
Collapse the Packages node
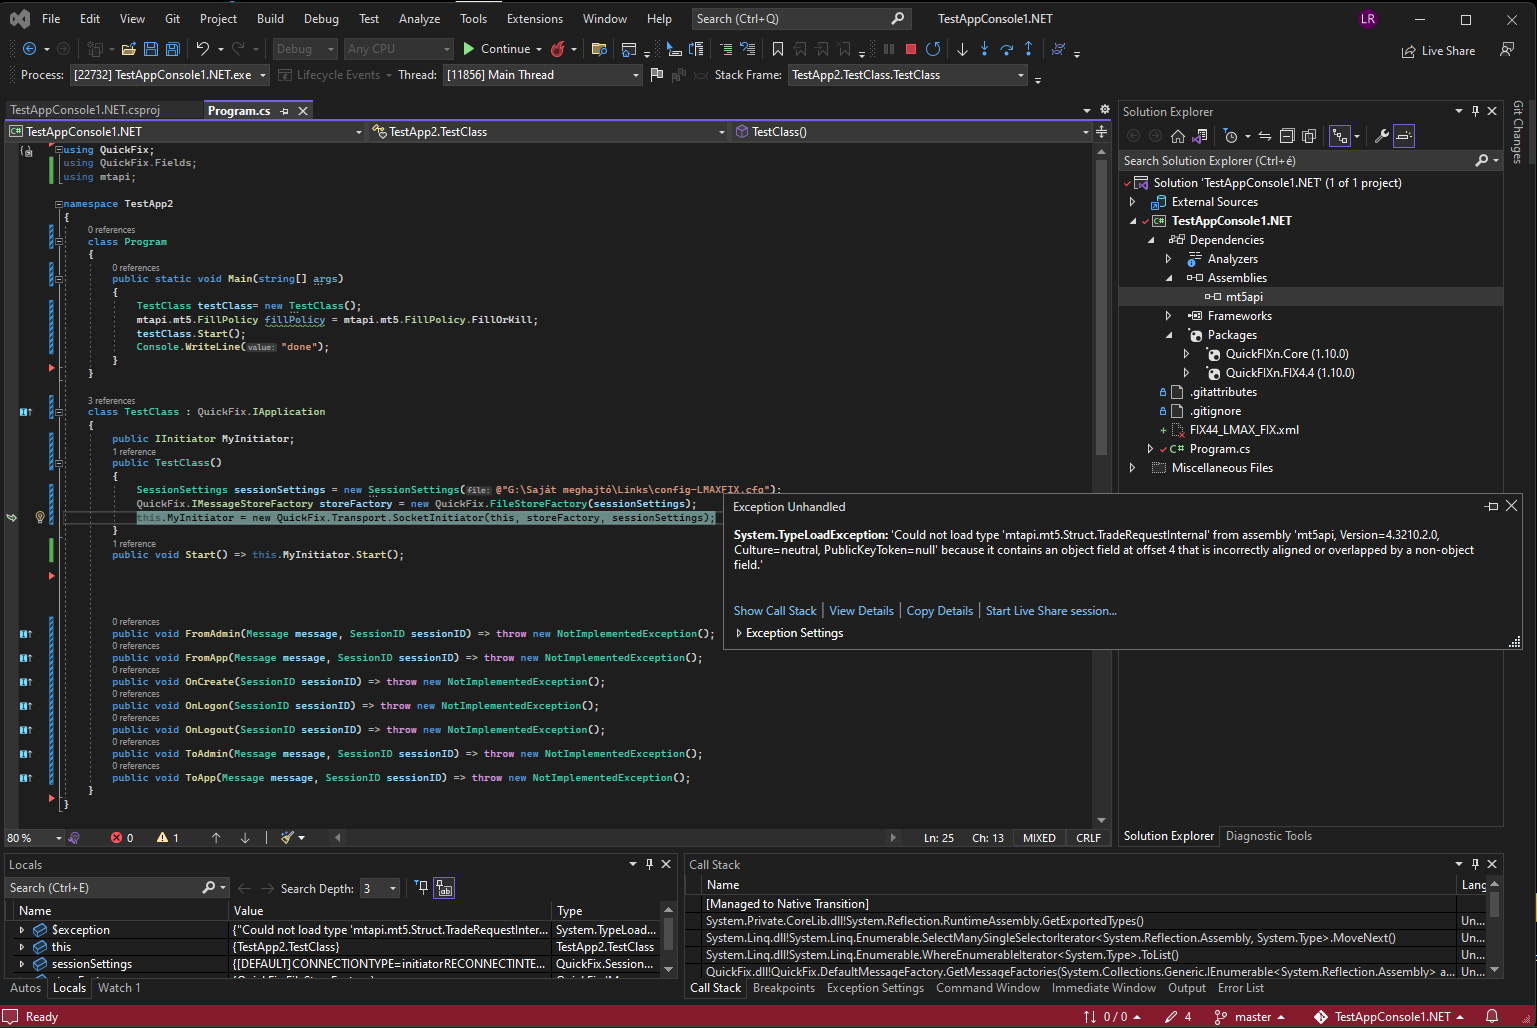coord(1168,335)
